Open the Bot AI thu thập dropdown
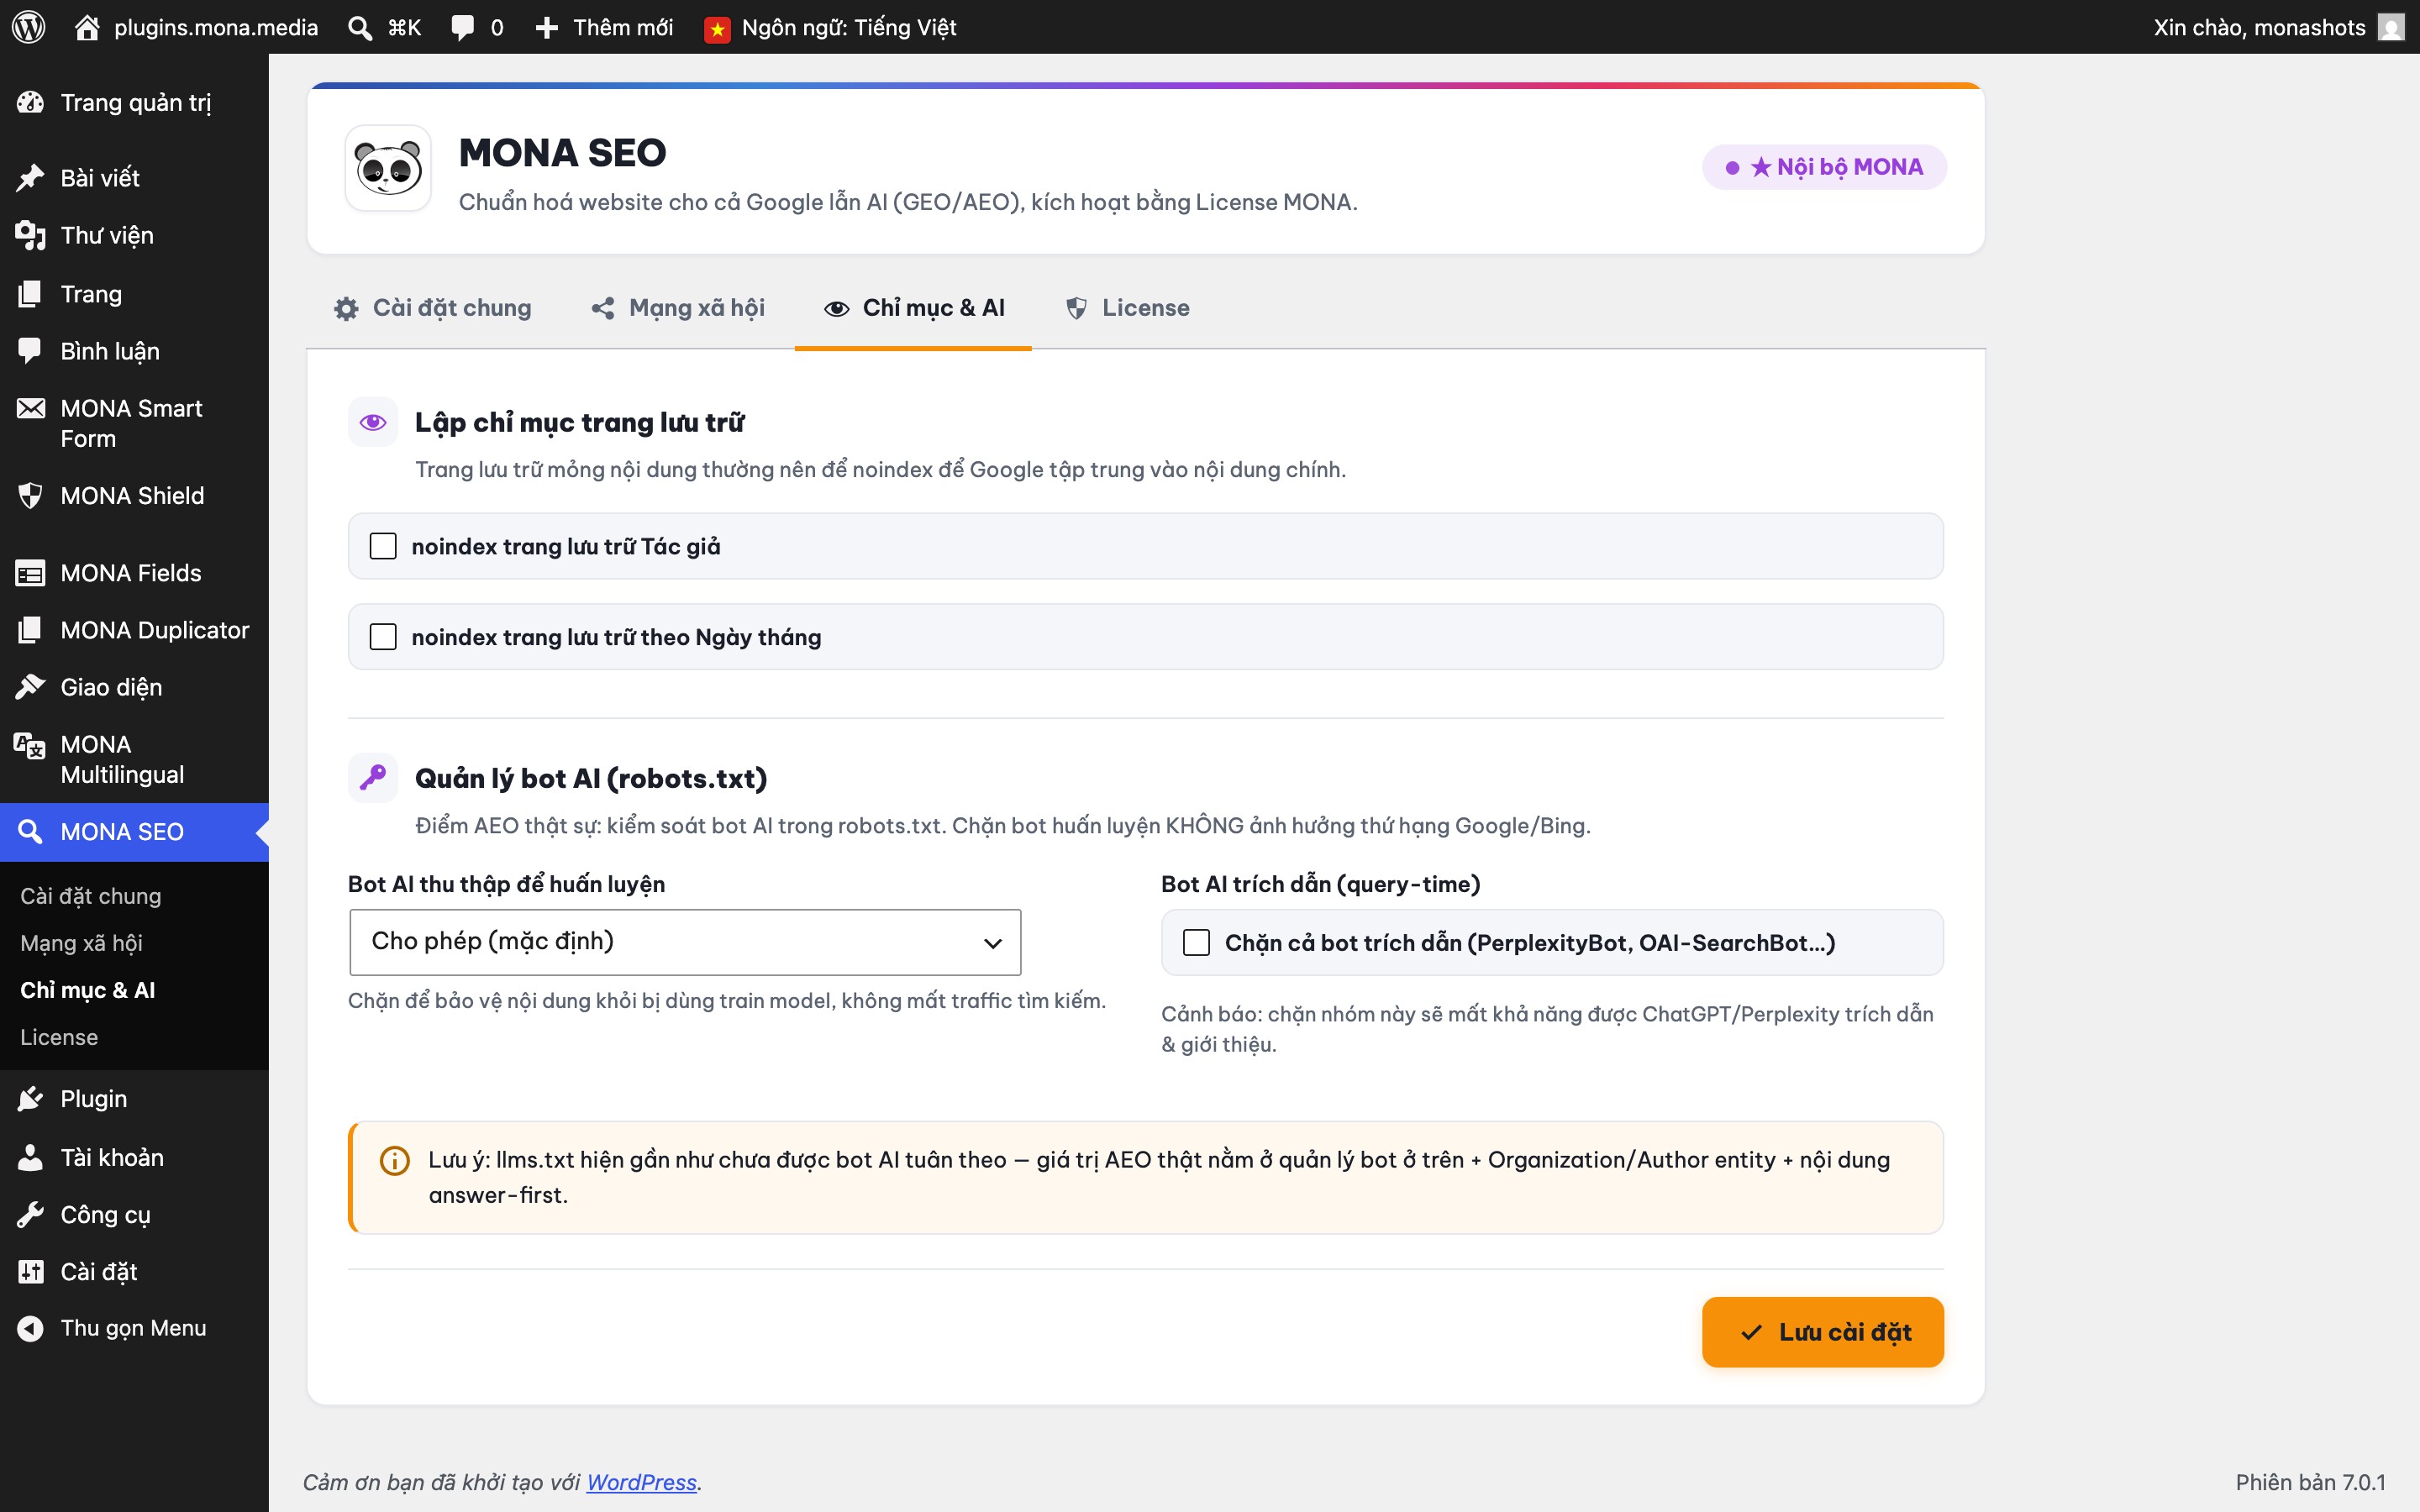Viewport: 2420px width, 1512px height. coord(685,942)
